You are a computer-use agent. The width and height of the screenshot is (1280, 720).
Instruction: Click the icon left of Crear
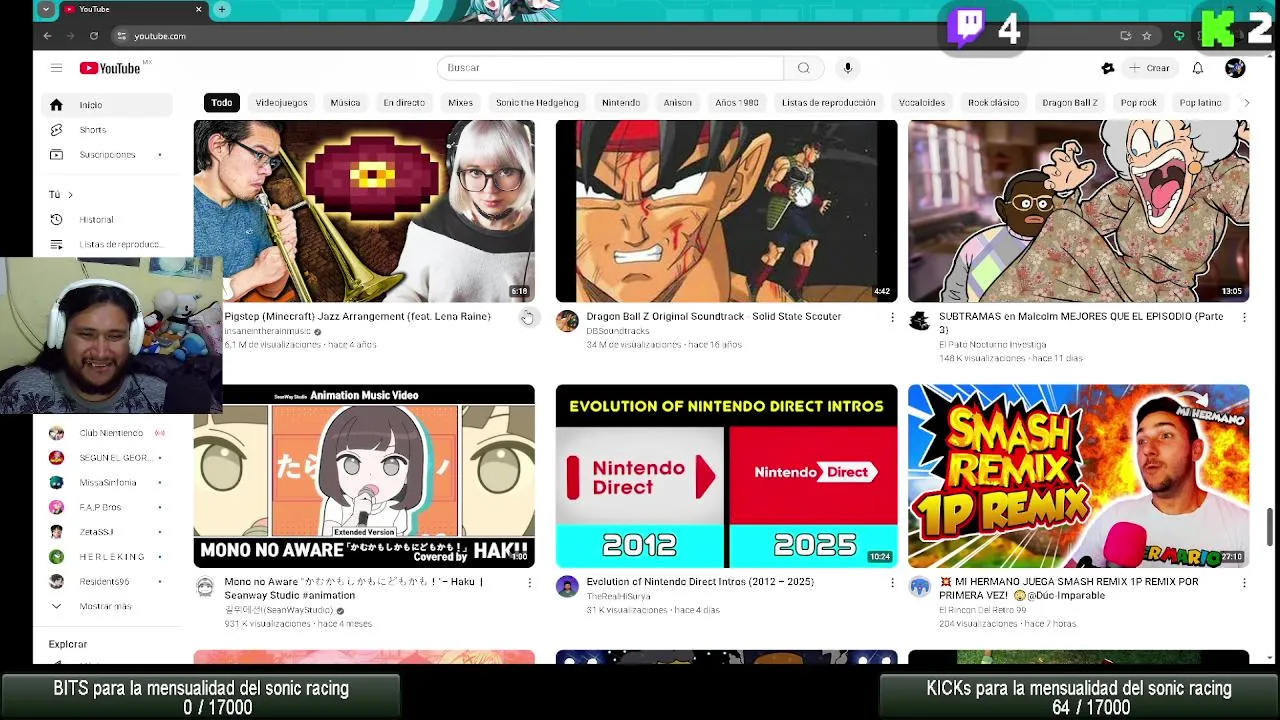(x=1107, y=68)
